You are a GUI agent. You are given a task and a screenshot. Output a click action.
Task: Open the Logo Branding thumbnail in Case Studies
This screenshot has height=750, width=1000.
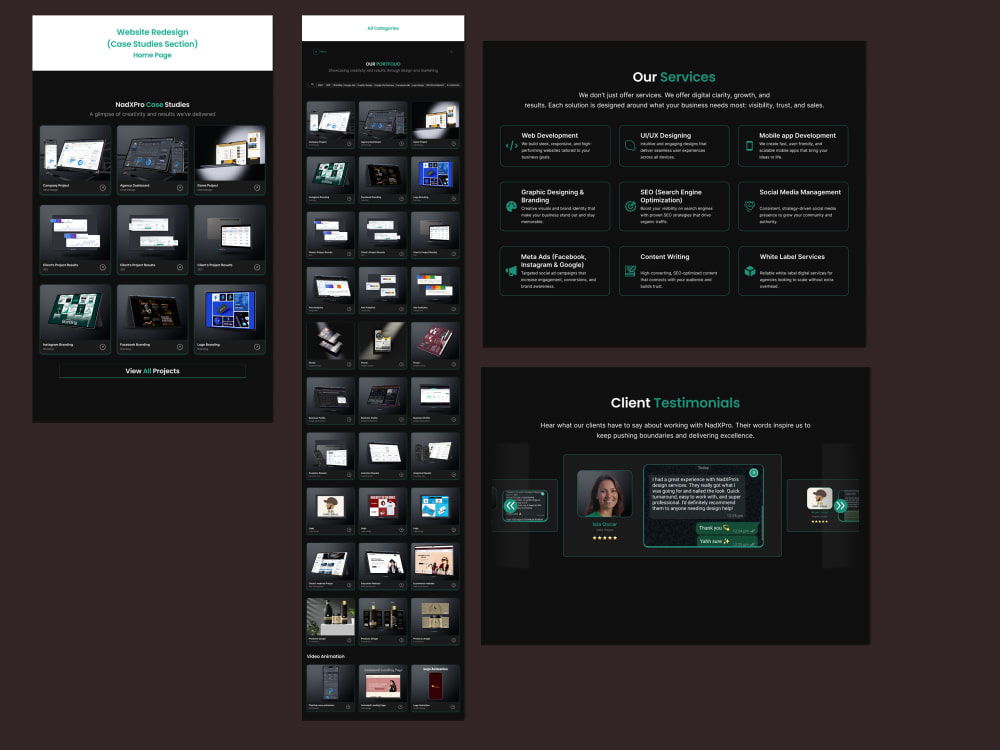[x=230, y=312]
